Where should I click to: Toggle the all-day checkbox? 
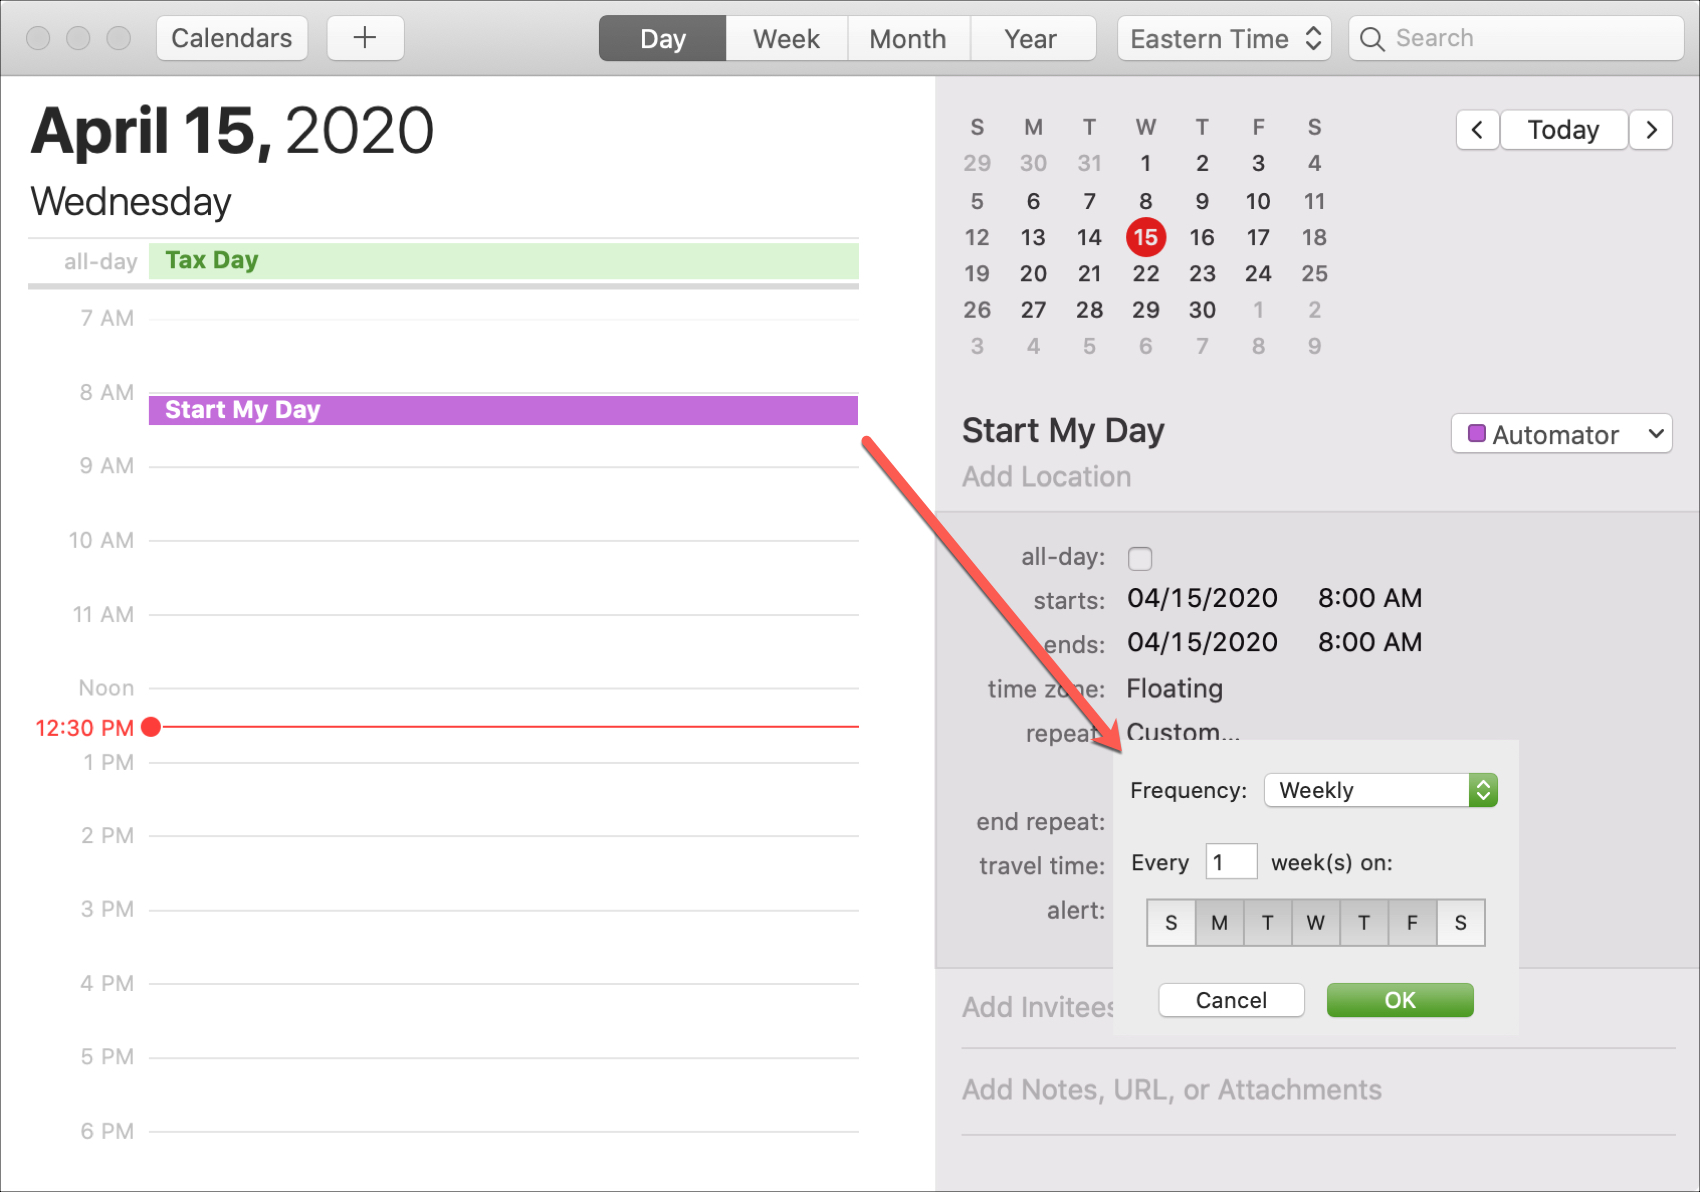click(x=1140, y=558)
